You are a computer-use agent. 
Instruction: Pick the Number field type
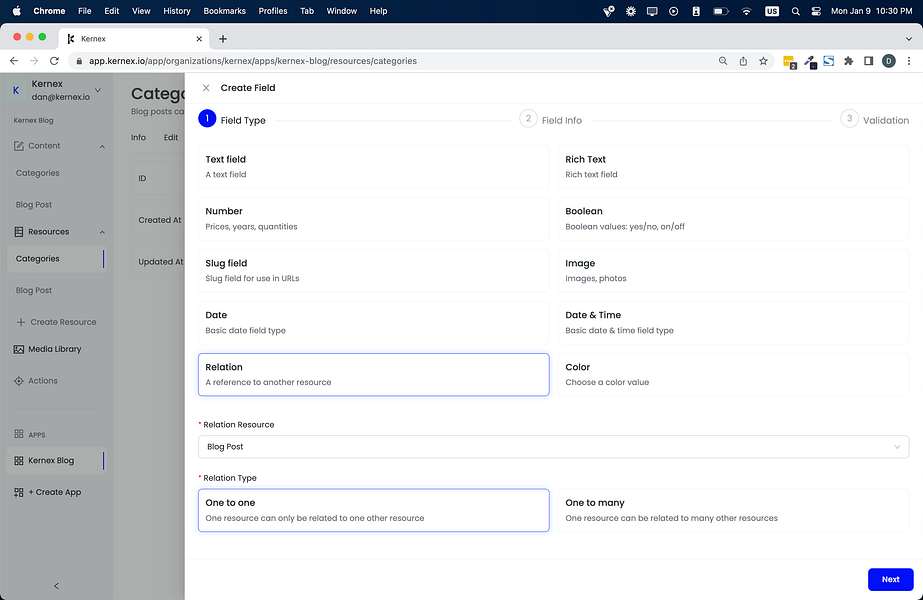coord(373,218)
